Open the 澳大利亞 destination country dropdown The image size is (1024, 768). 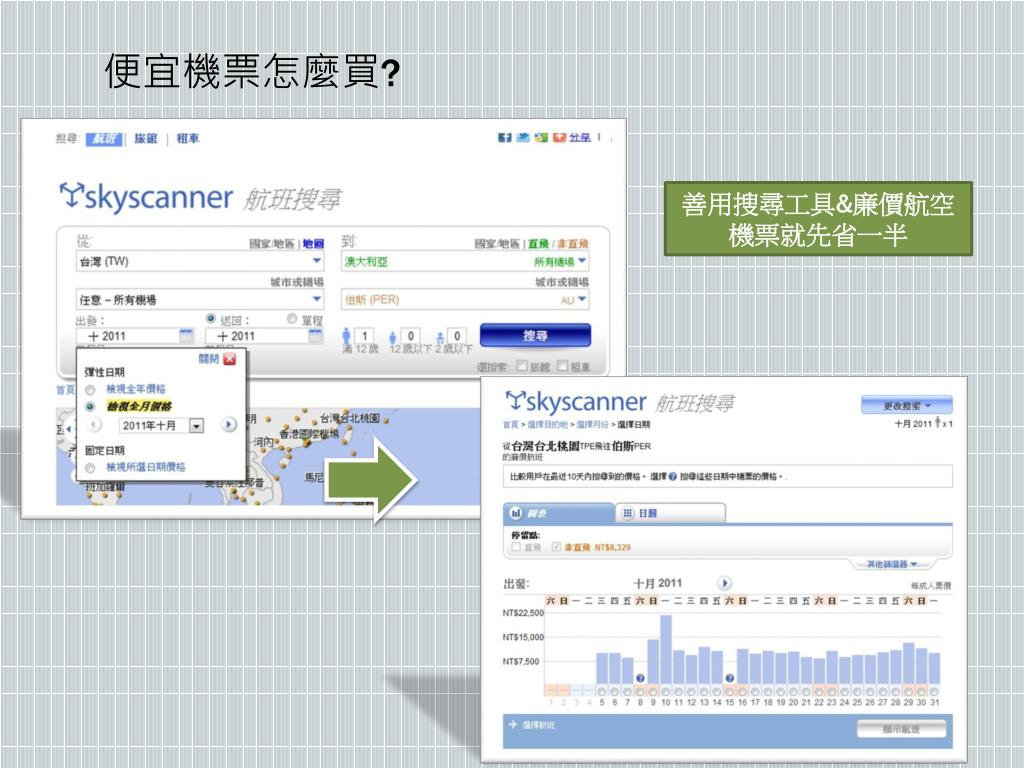pyautogui.click(x=464, y=261)
